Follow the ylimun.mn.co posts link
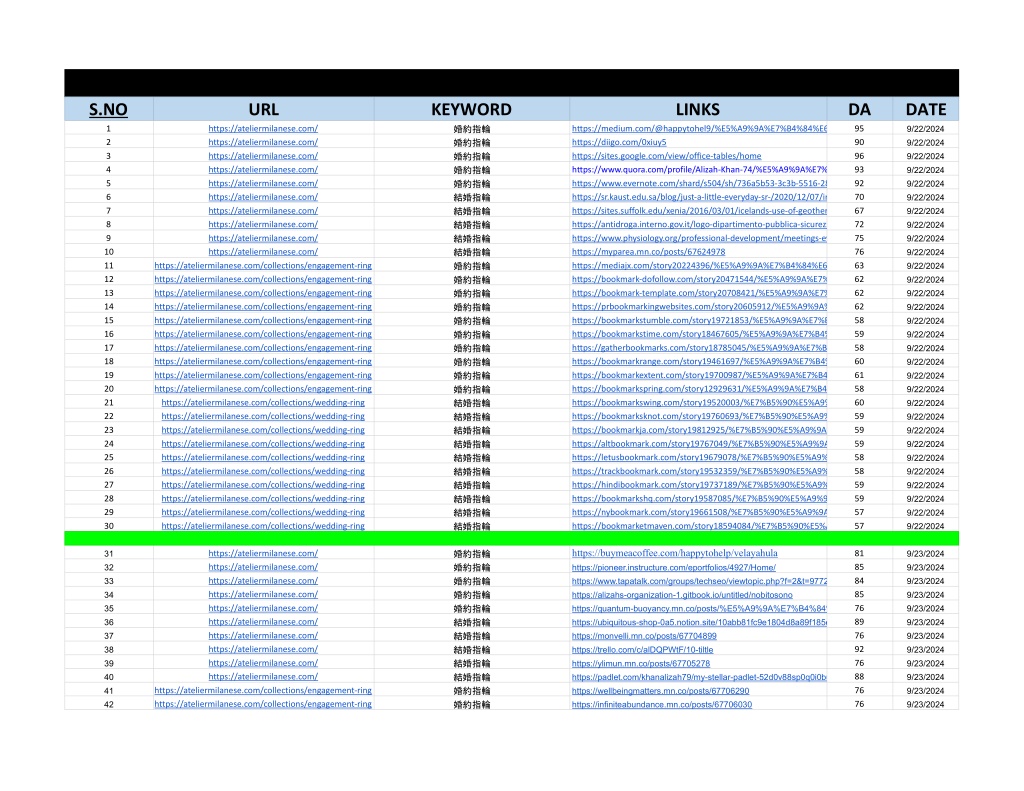Viewport: 1024px width, 791px height. point(641,664)
